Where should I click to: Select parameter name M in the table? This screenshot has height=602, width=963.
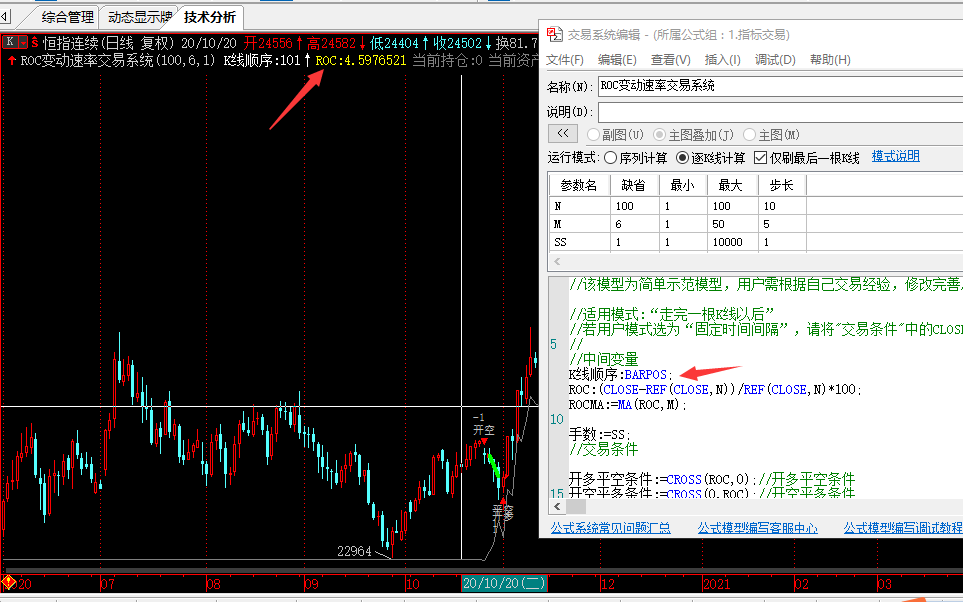pyautogui.click(x=579, y=224)
